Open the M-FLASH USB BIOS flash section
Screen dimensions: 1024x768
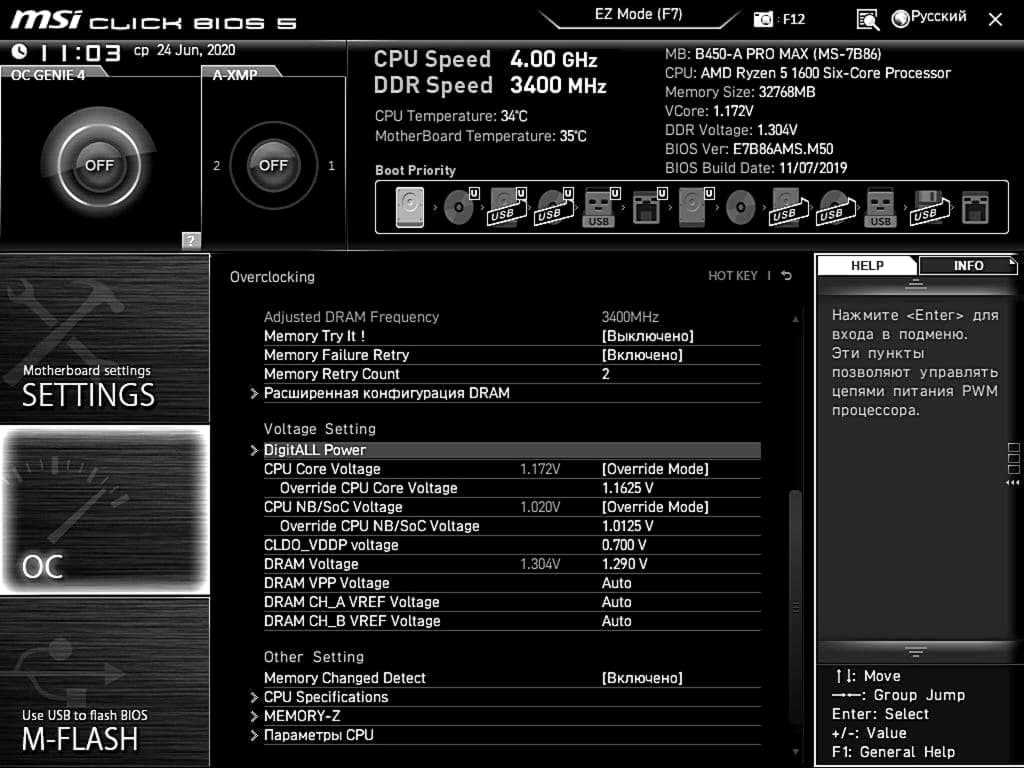[x=105, y=682]
